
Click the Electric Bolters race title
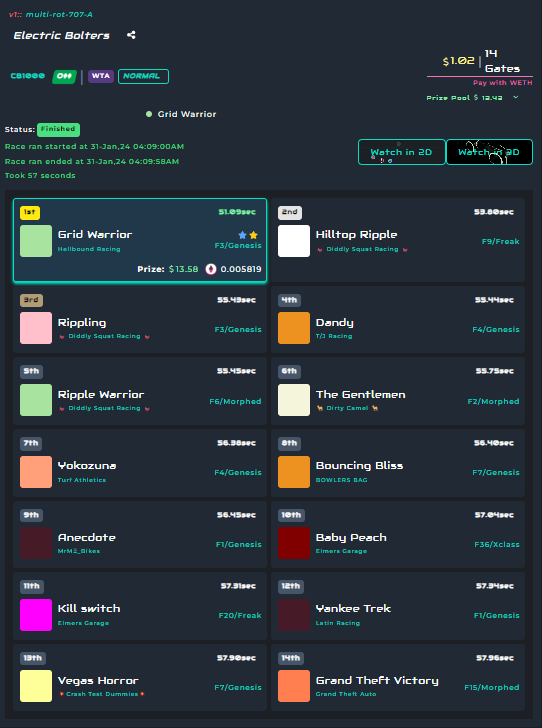pos(62,35)
